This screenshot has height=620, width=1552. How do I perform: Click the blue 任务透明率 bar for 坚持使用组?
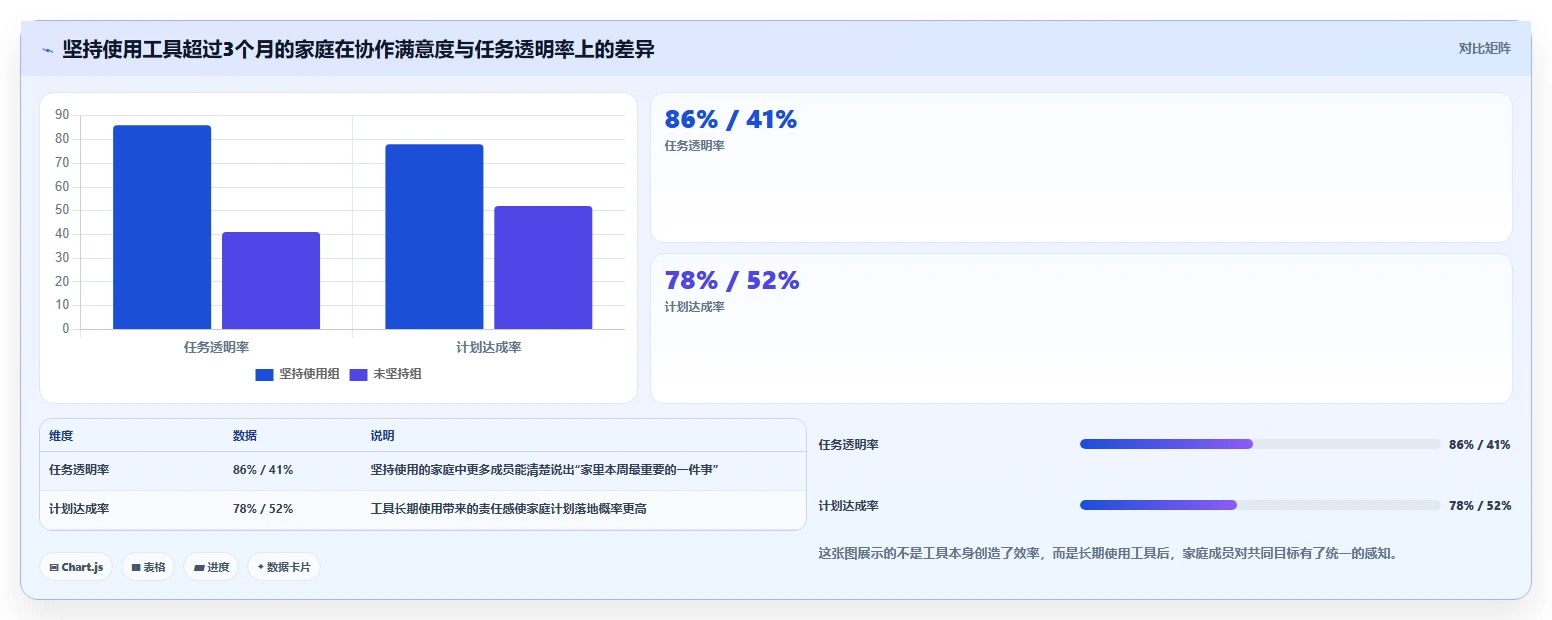(162, 227)
